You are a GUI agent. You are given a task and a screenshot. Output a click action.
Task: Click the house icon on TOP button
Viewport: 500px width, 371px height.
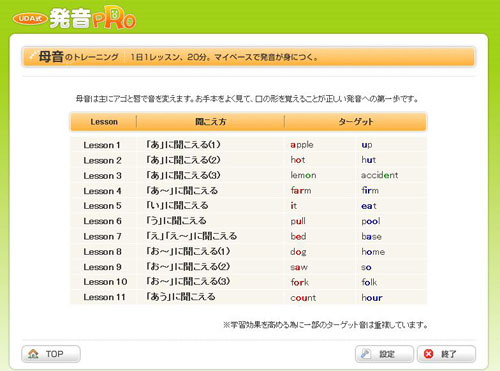tap(33, 354)
